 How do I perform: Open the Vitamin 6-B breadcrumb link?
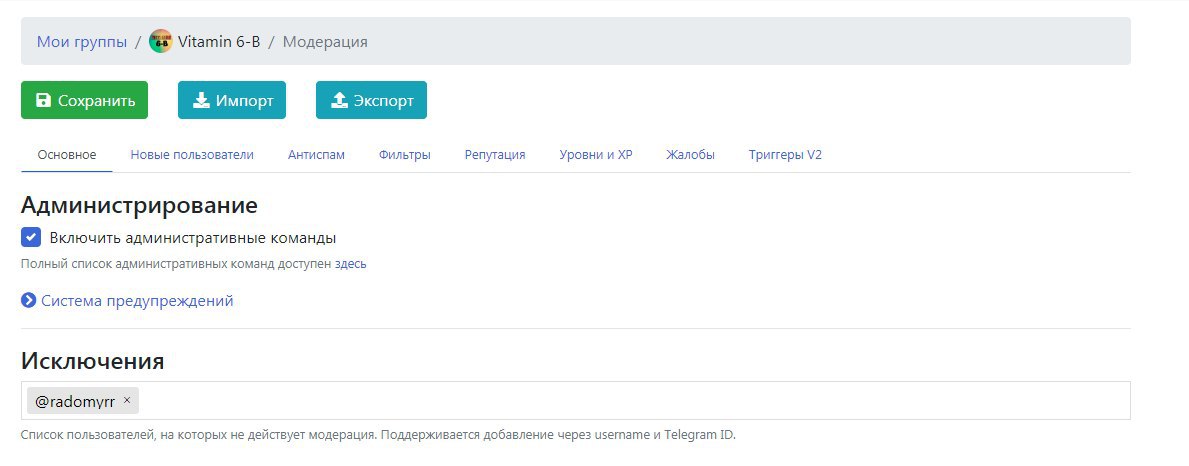219,42
